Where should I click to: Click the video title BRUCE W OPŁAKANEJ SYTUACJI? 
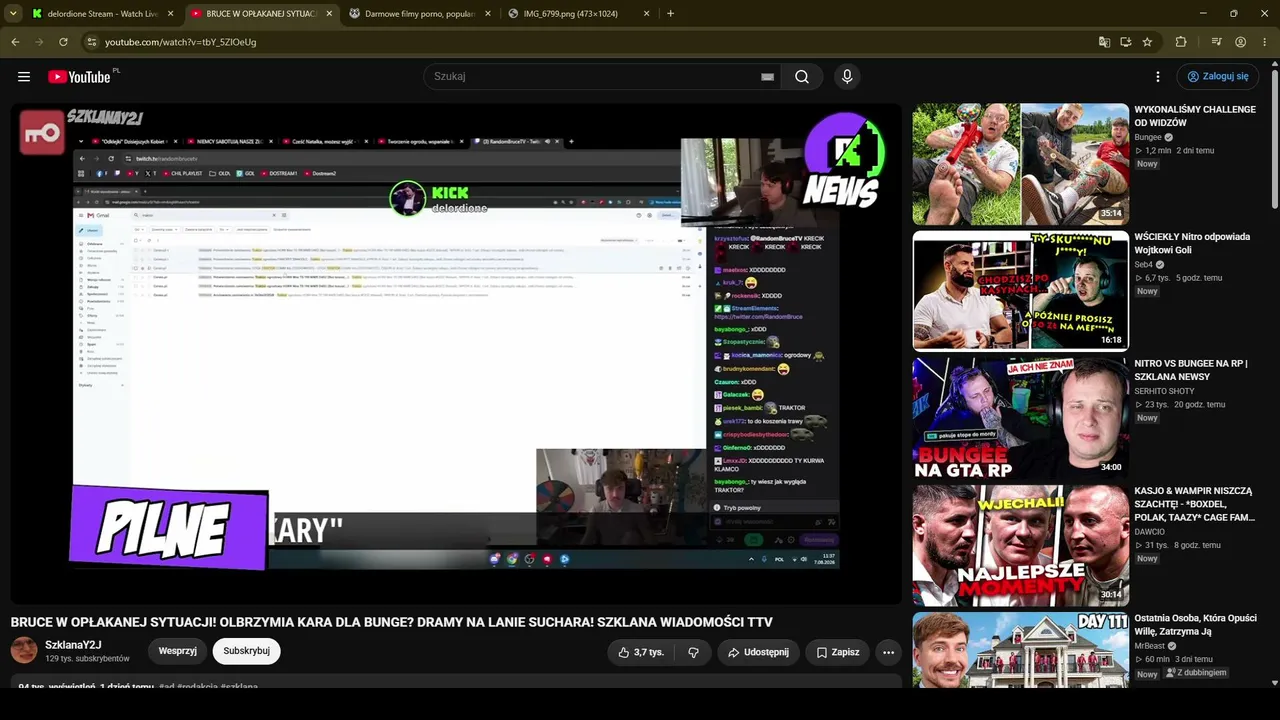[x=392, y=622]
